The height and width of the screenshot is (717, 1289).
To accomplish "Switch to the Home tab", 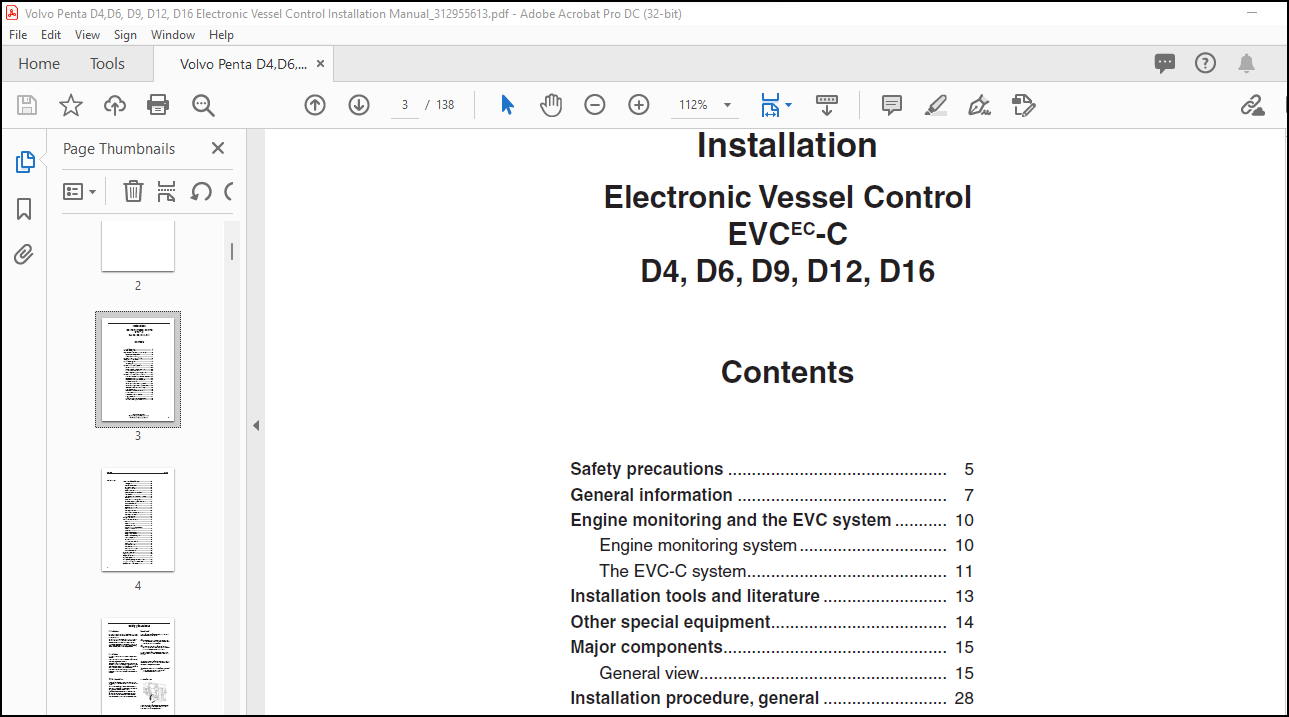I will tap(39, 63).
